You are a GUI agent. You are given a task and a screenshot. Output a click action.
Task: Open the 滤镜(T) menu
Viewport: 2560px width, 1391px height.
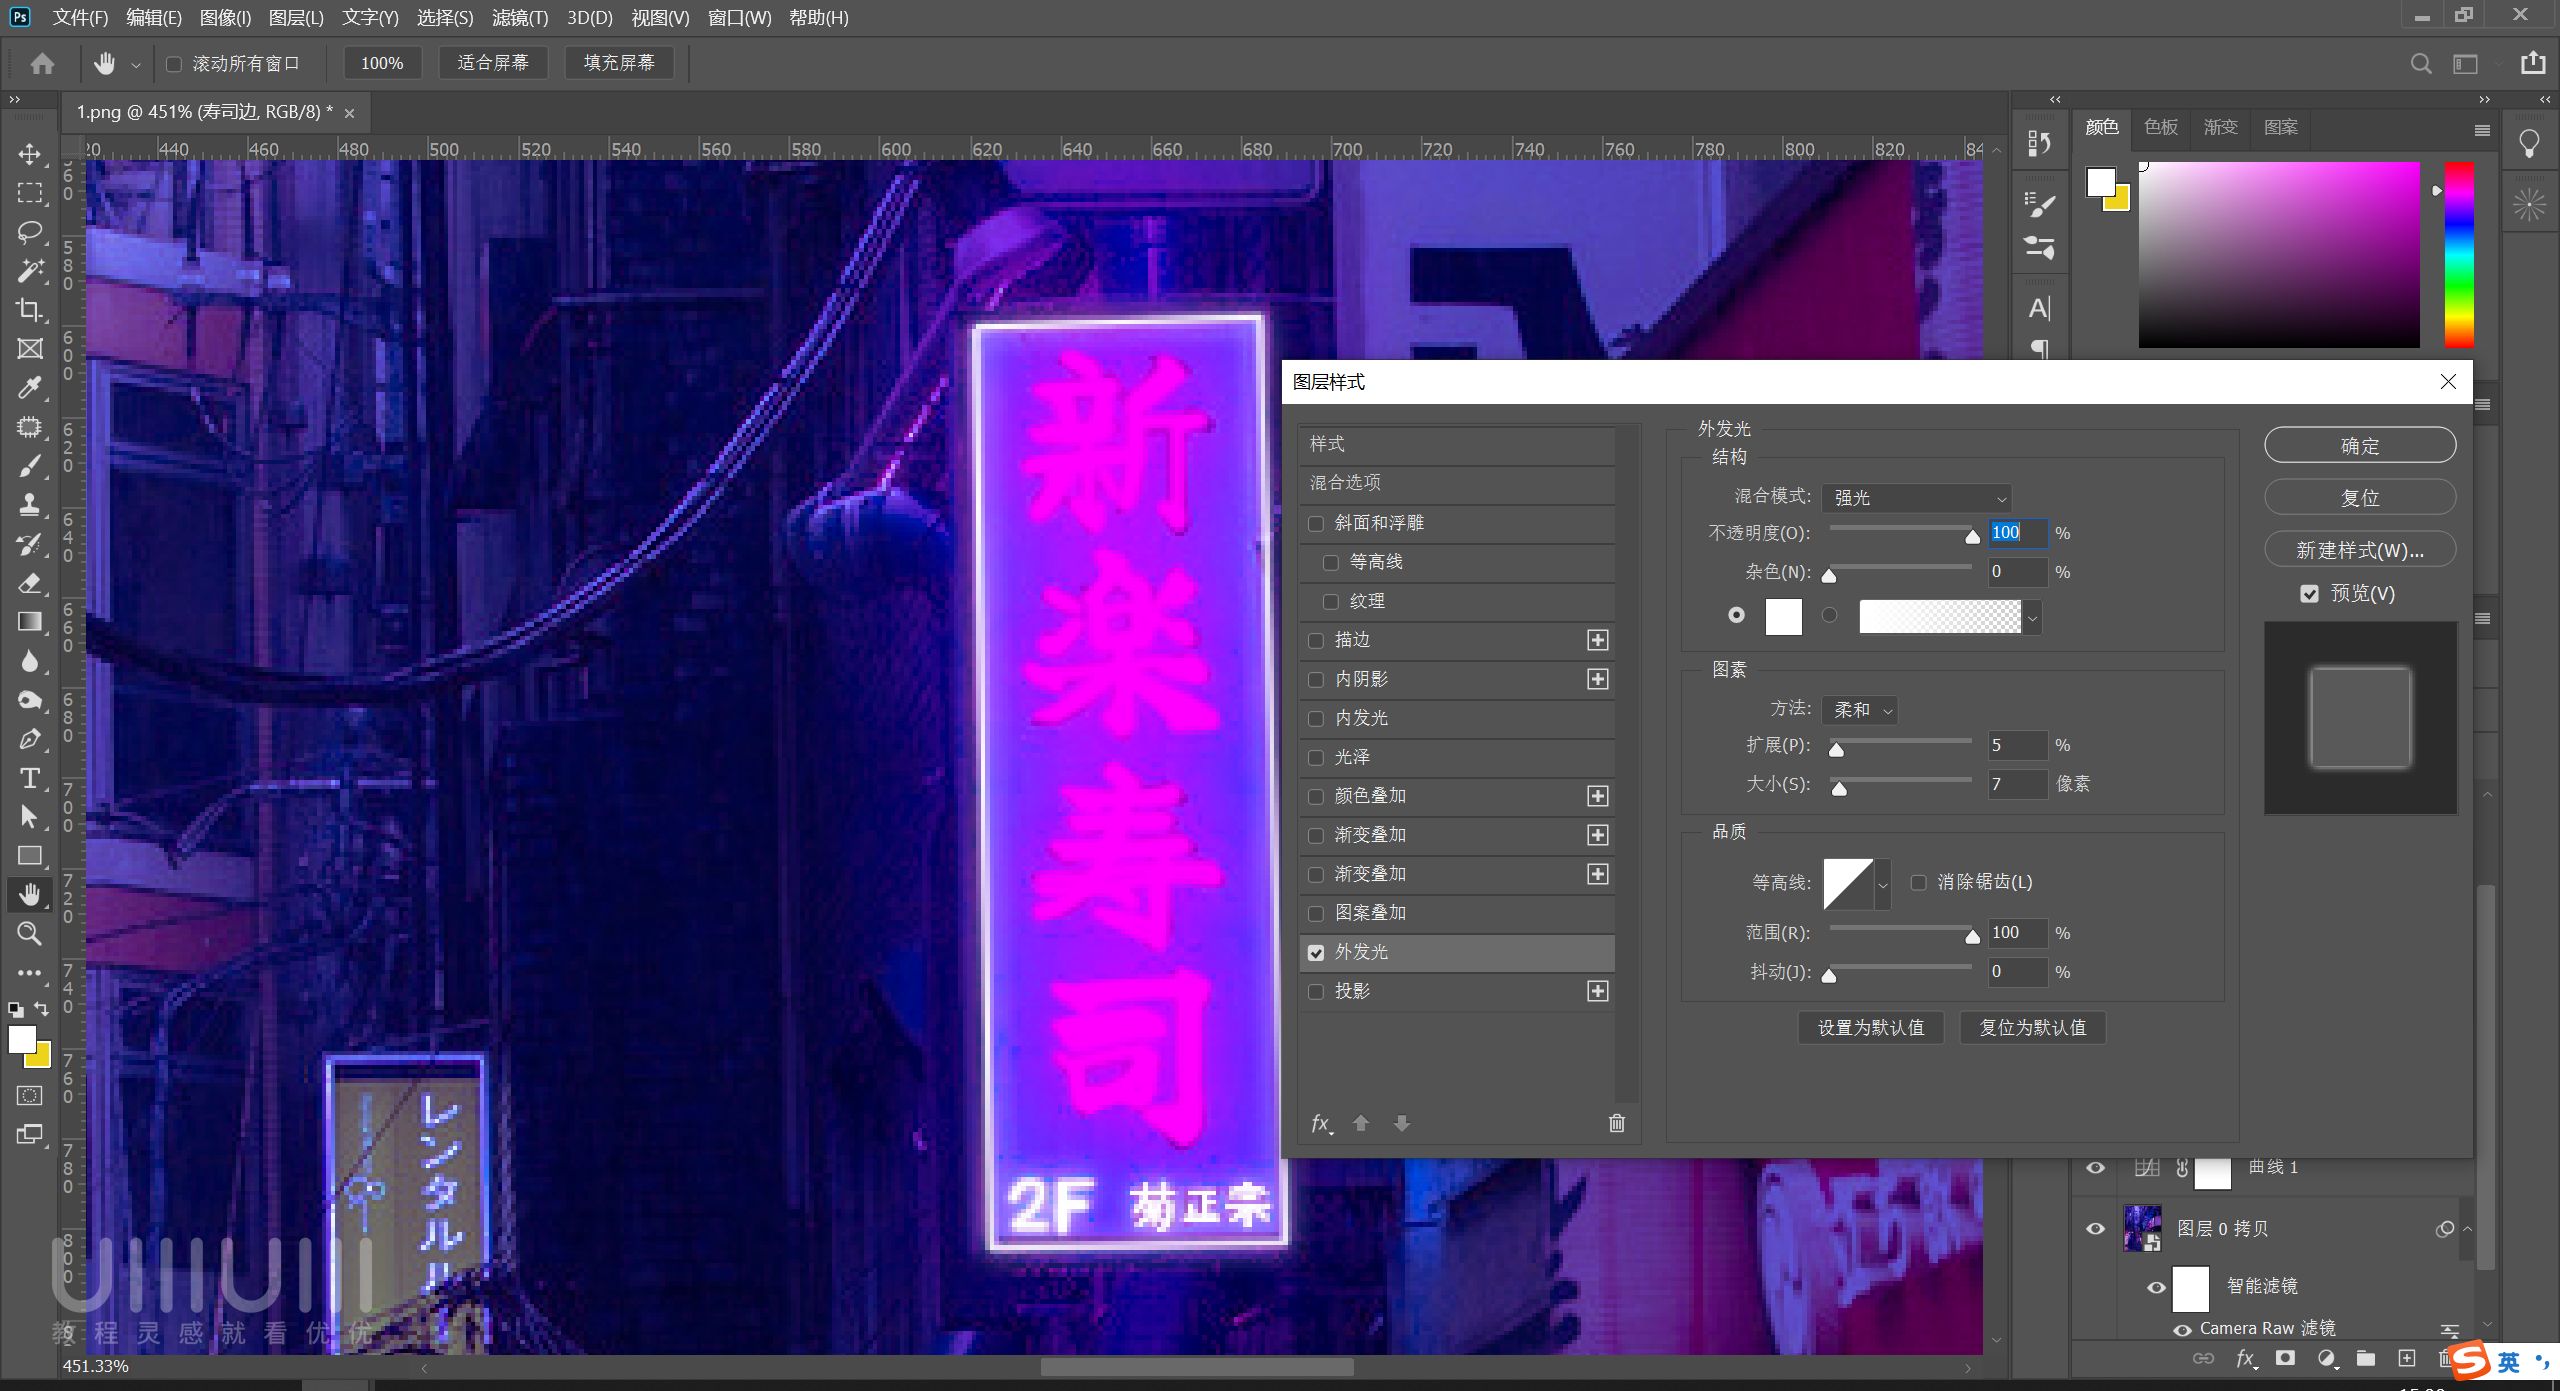tap(520, 18)
